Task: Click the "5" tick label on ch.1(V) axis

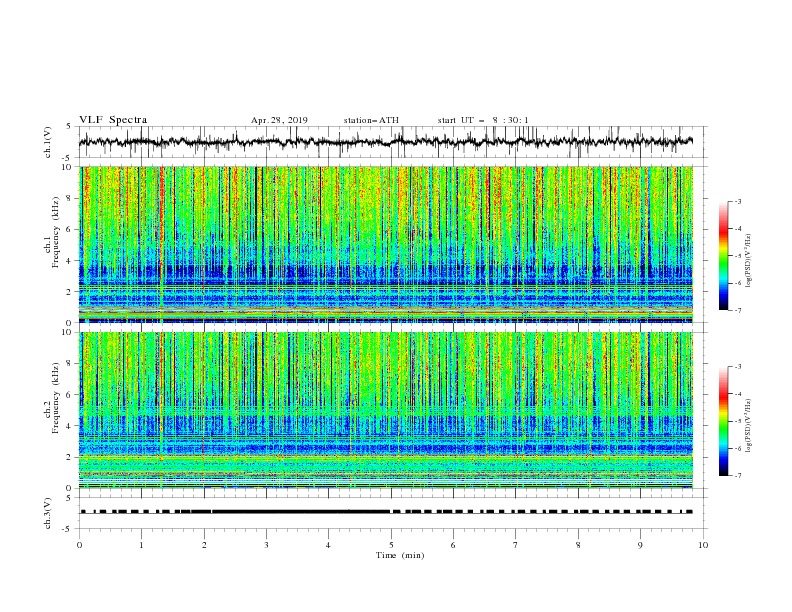Action: [69, 126]
